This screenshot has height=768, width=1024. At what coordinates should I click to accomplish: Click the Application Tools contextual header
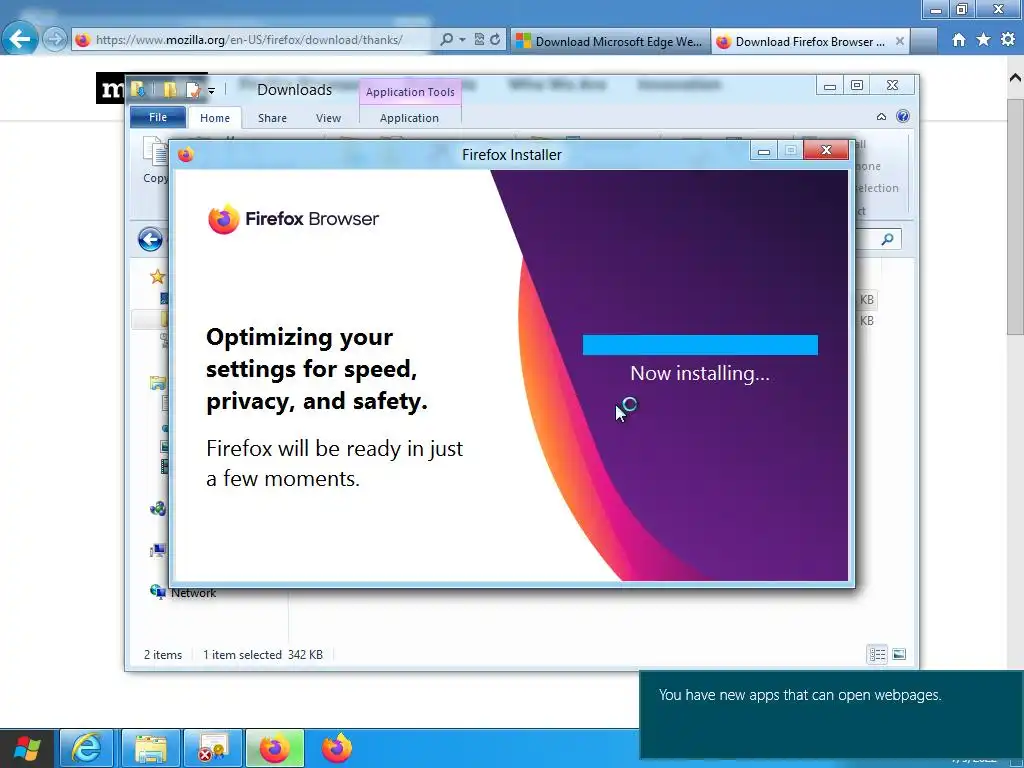pyautogui.click(x=410, y=92)
